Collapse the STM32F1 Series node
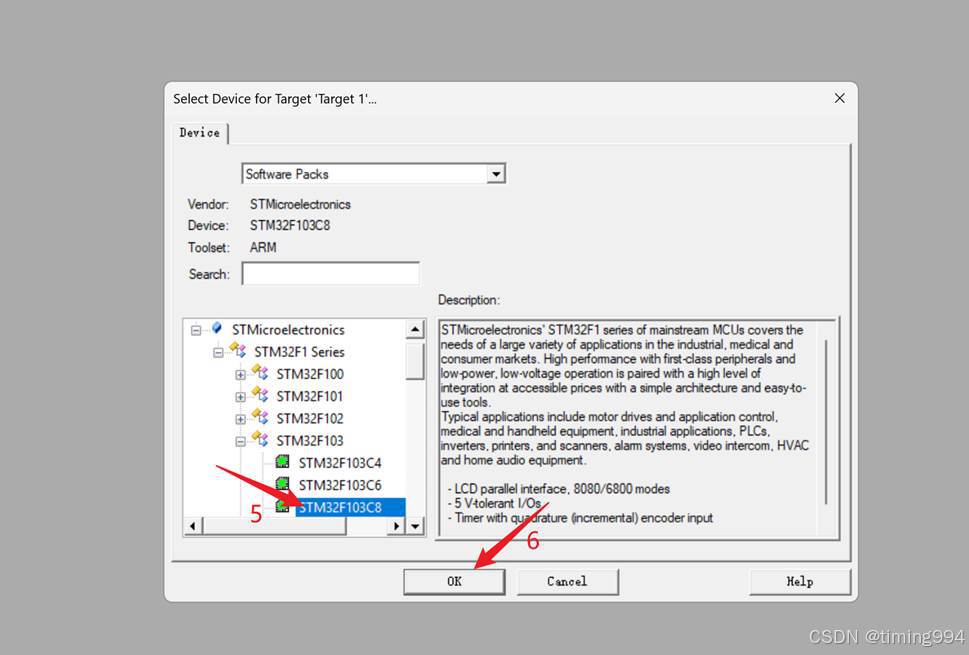This screenshot has height=655, width=969. pos(218,352)
